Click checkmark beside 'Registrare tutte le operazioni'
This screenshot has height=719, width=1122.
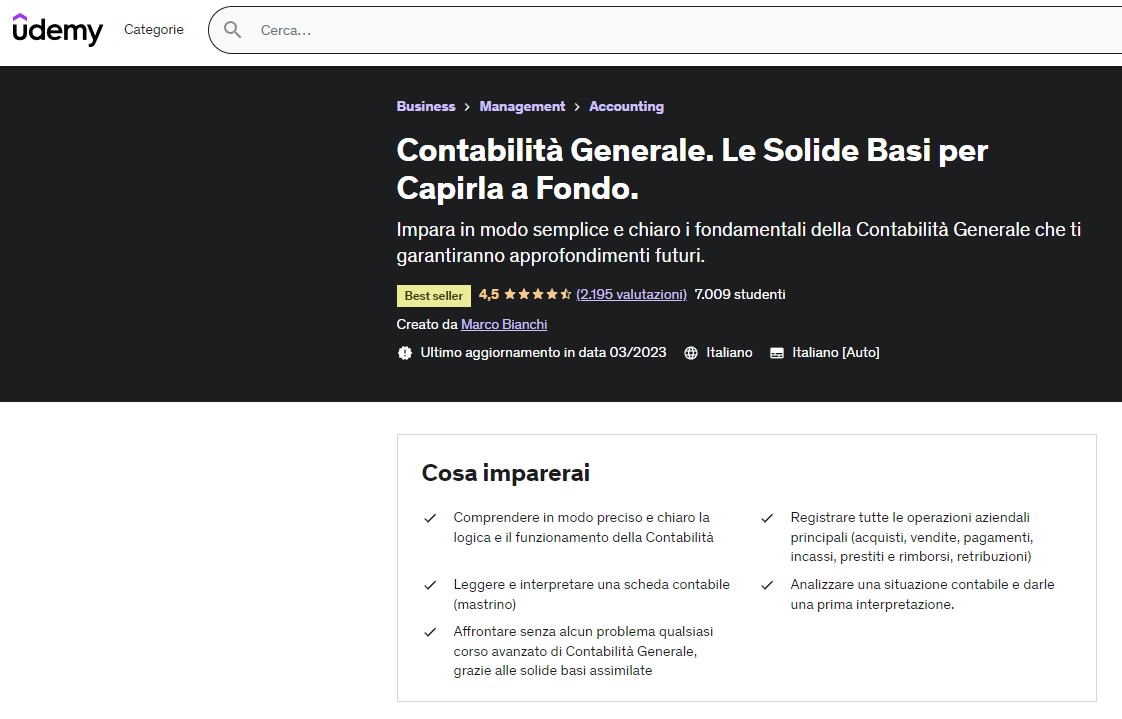(x=767, y=518)
